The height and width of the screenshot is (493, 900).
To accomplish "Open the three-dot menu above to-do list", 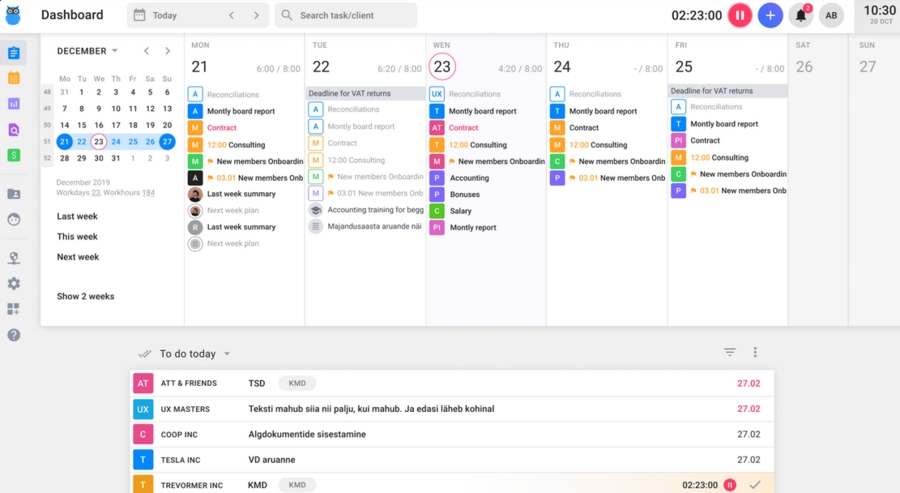I will coord(755,352).
